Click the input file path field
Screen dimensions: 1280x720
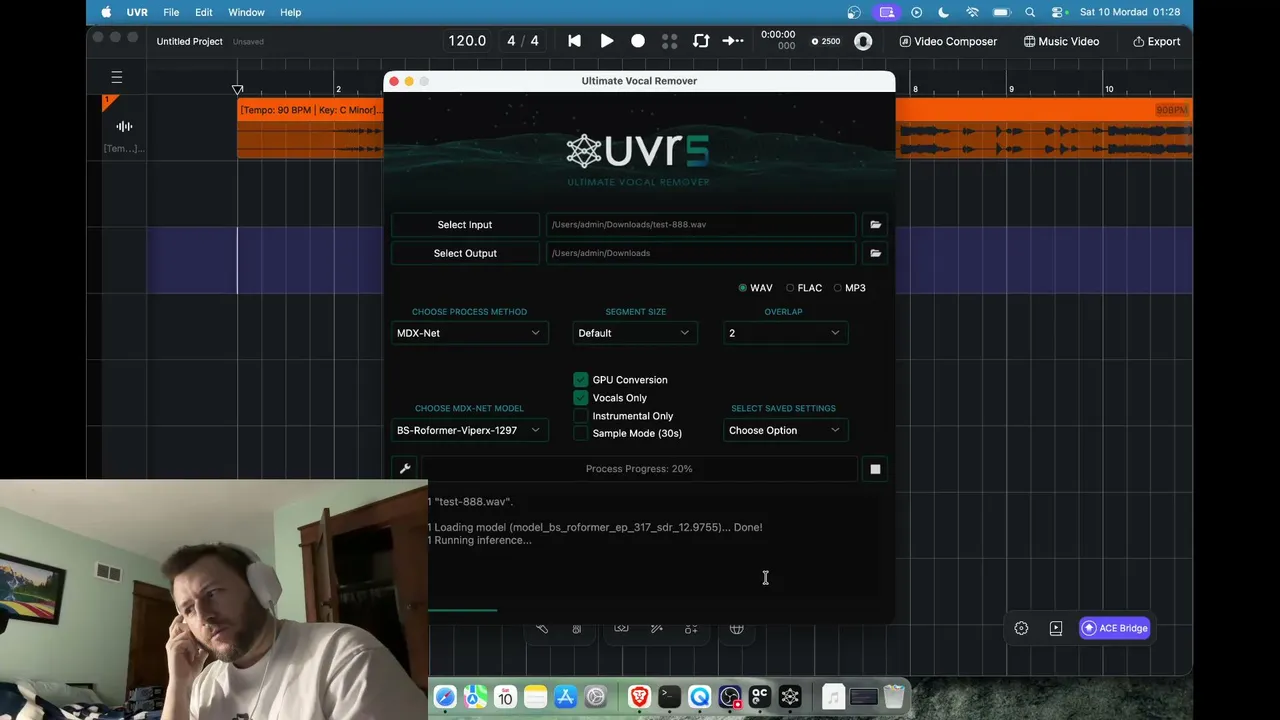tap(701, 225)
